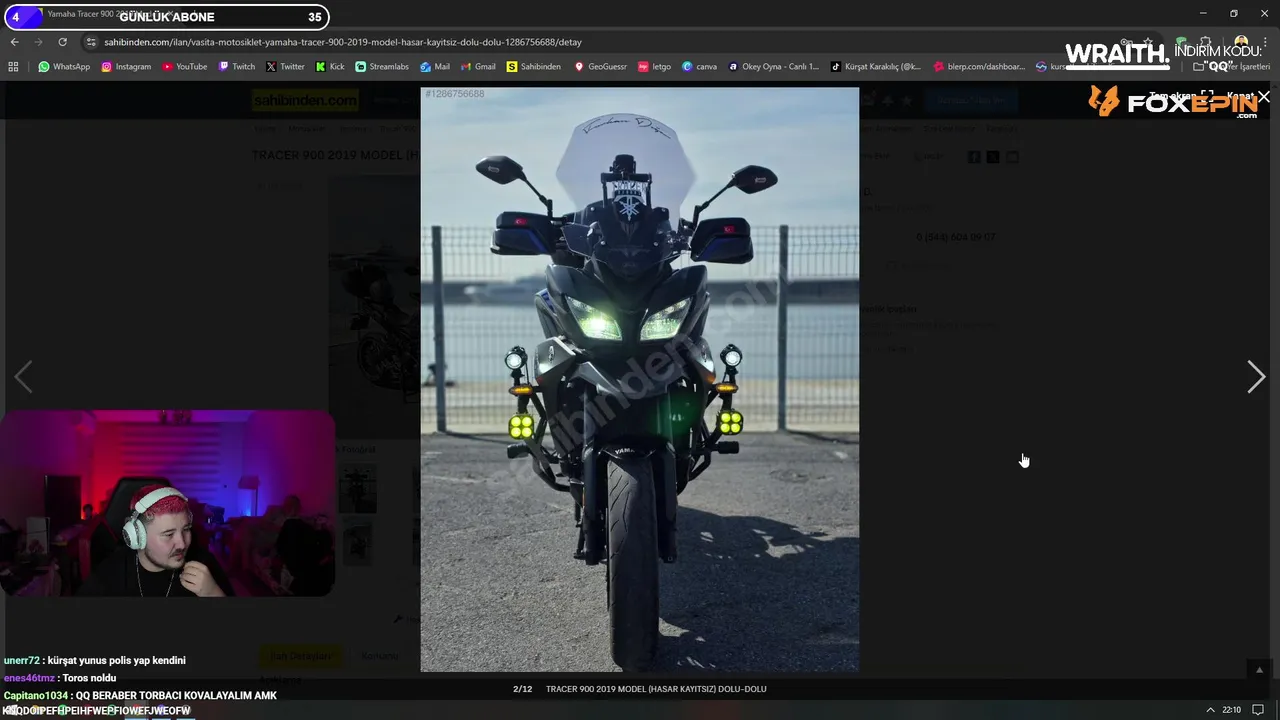This screenshot has height=720, width=1280.
Task: Reload the page with the refresh icon
Action: (x=62, y=42)
